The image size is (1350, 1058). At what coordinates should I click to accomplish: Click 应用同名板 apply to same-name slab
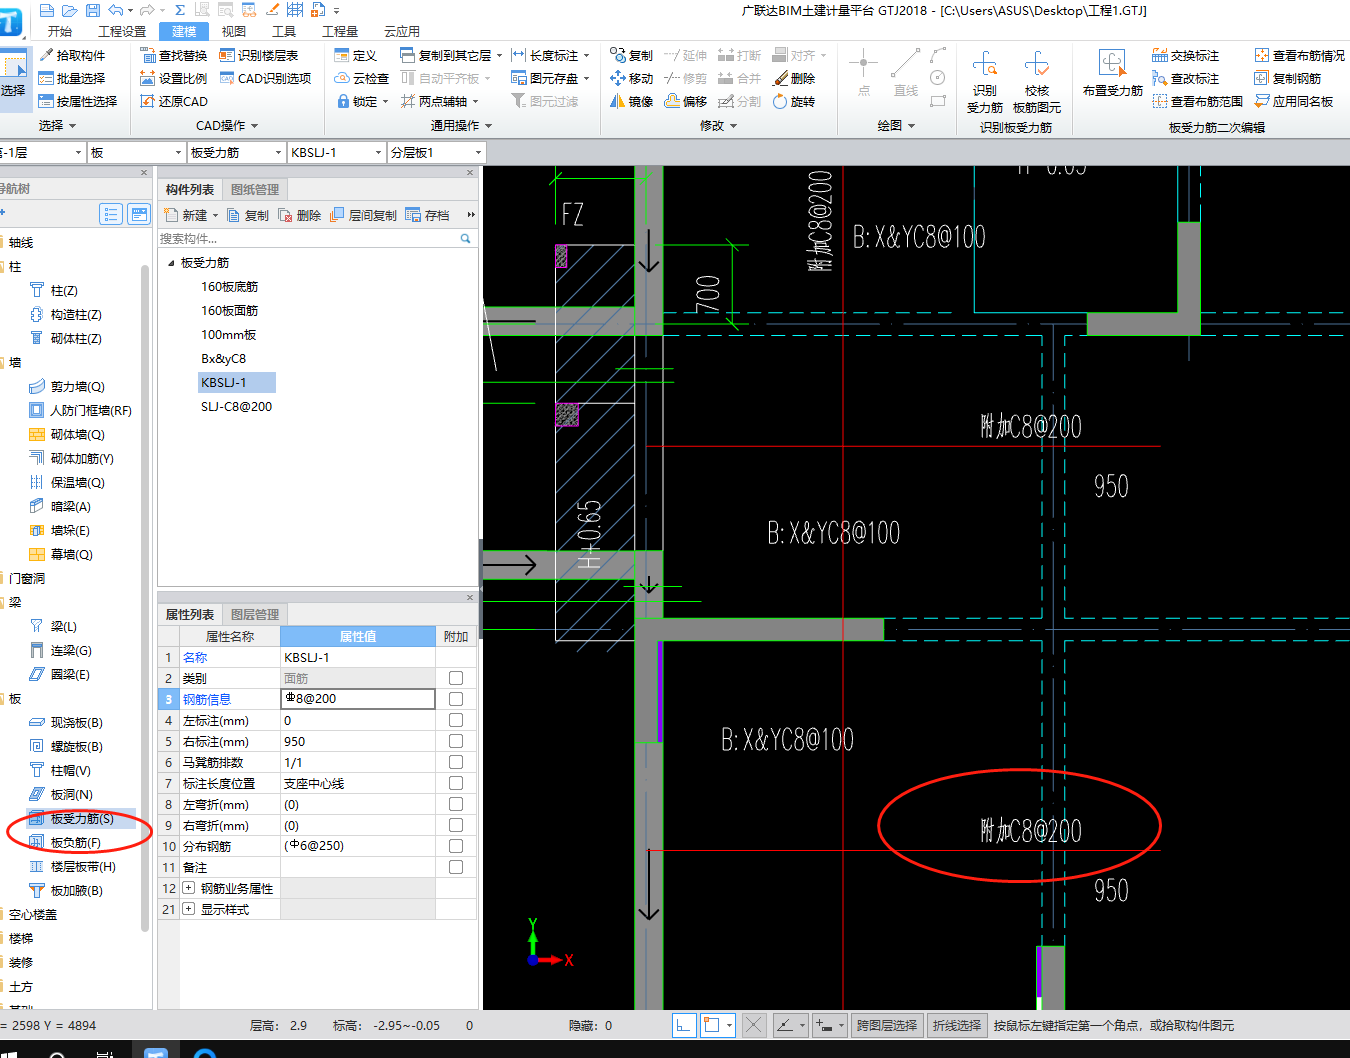pyautogui.click(x=1294, y=101)
